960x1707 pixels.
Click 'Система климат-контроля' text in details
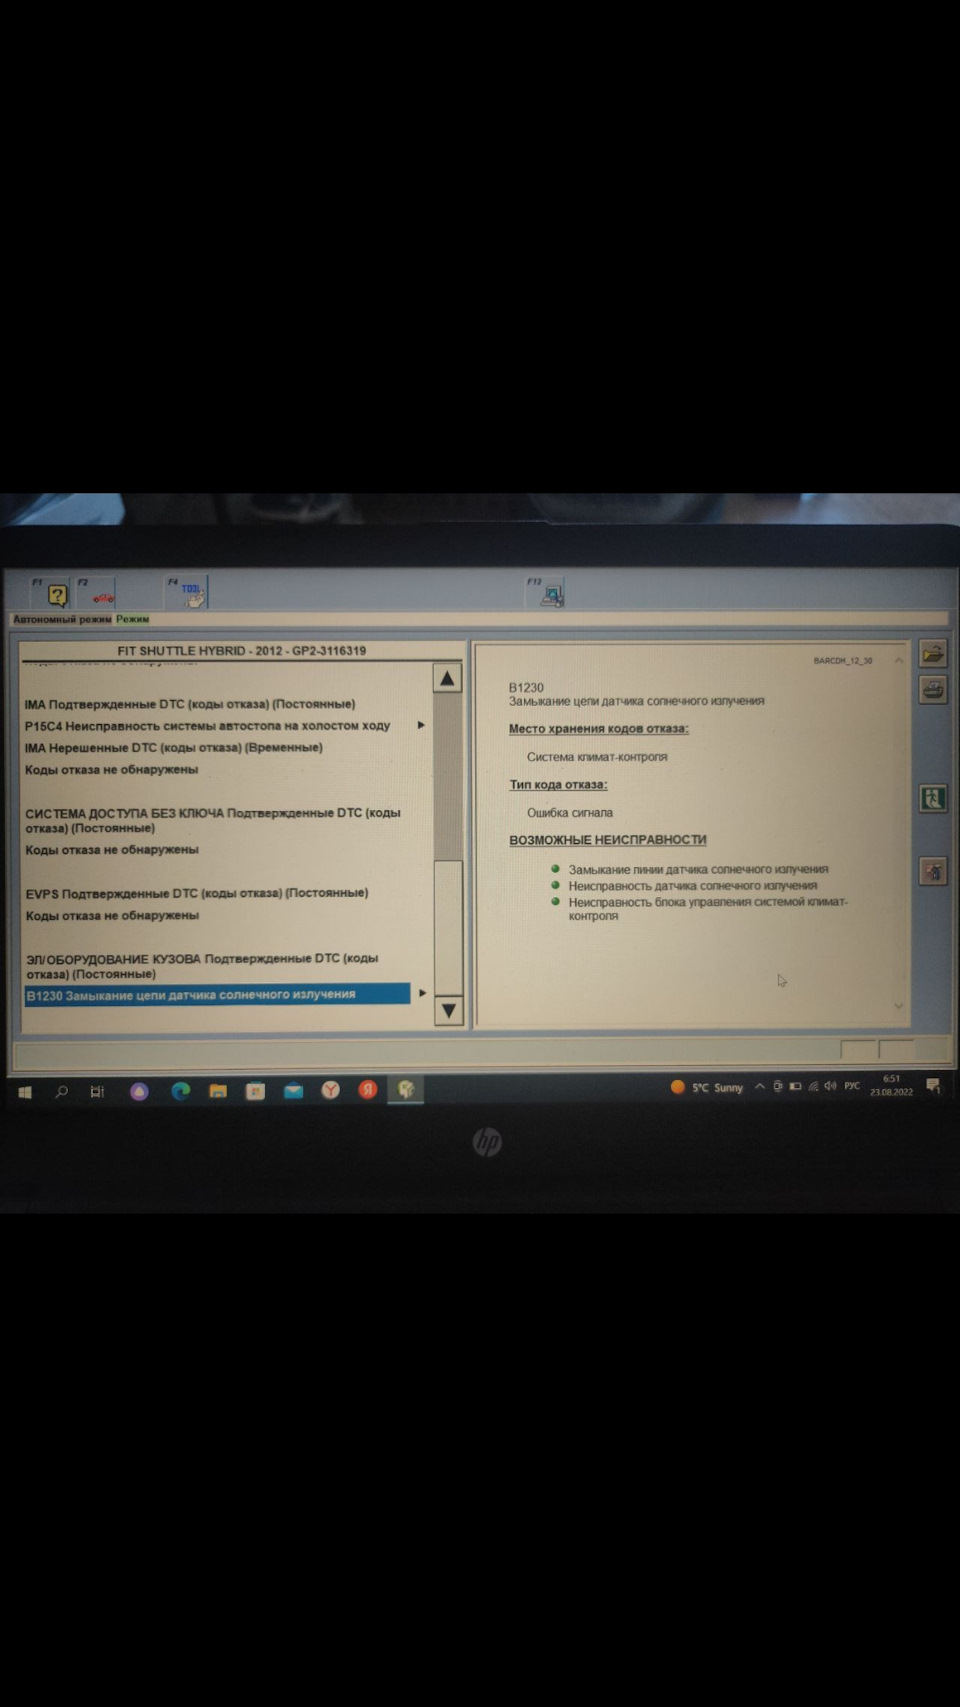[x=597, y=757]
